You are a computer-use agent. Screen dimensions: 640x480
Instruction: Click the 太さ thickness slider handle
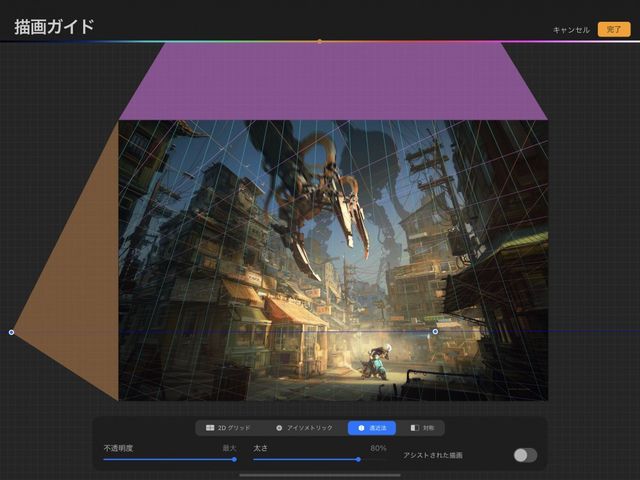click(x=358, y=459)
